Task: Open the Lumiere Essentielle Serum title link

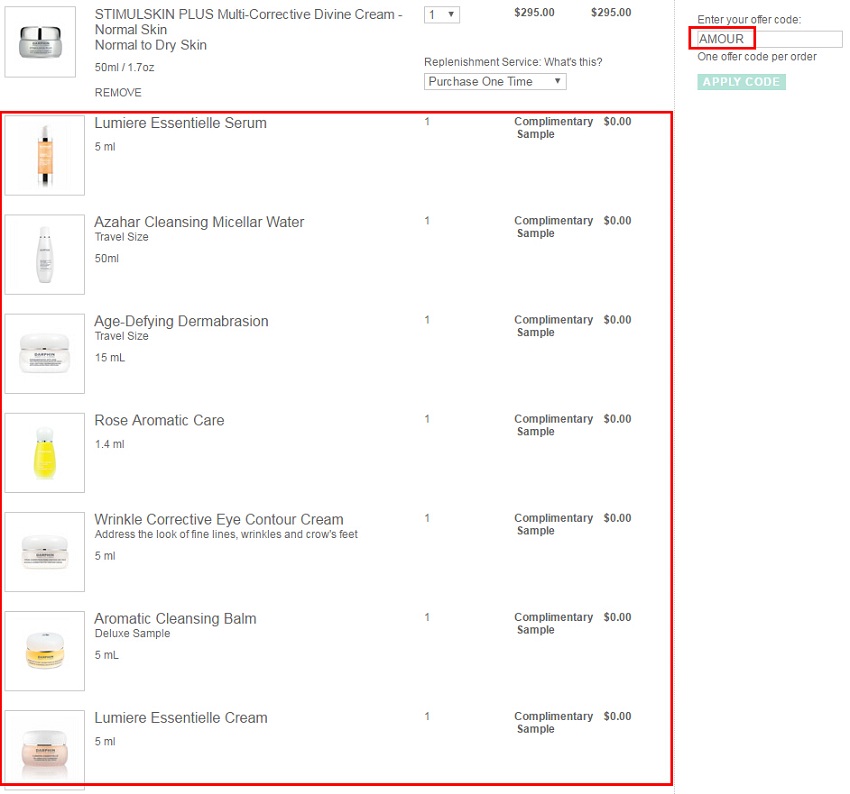Action: coord(181,123)
